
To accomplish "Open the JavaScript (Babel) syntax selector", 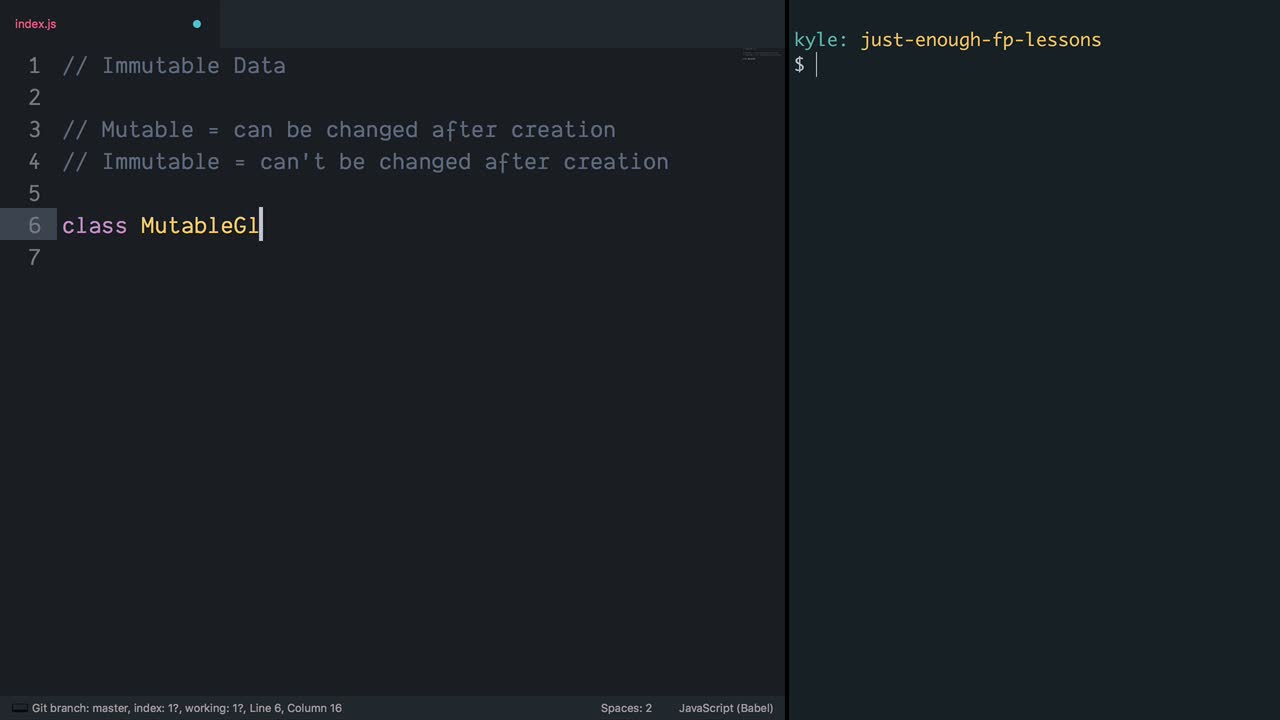I will [725, 708].
